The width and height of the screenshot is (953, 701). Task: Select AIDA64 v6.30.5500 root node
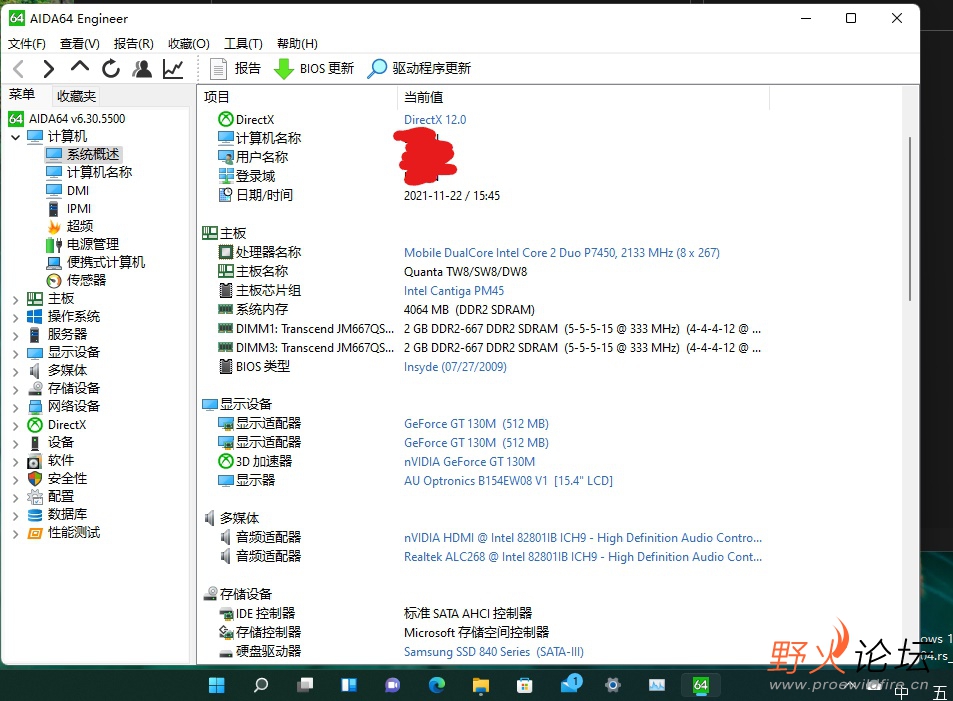tap(67, 119)
